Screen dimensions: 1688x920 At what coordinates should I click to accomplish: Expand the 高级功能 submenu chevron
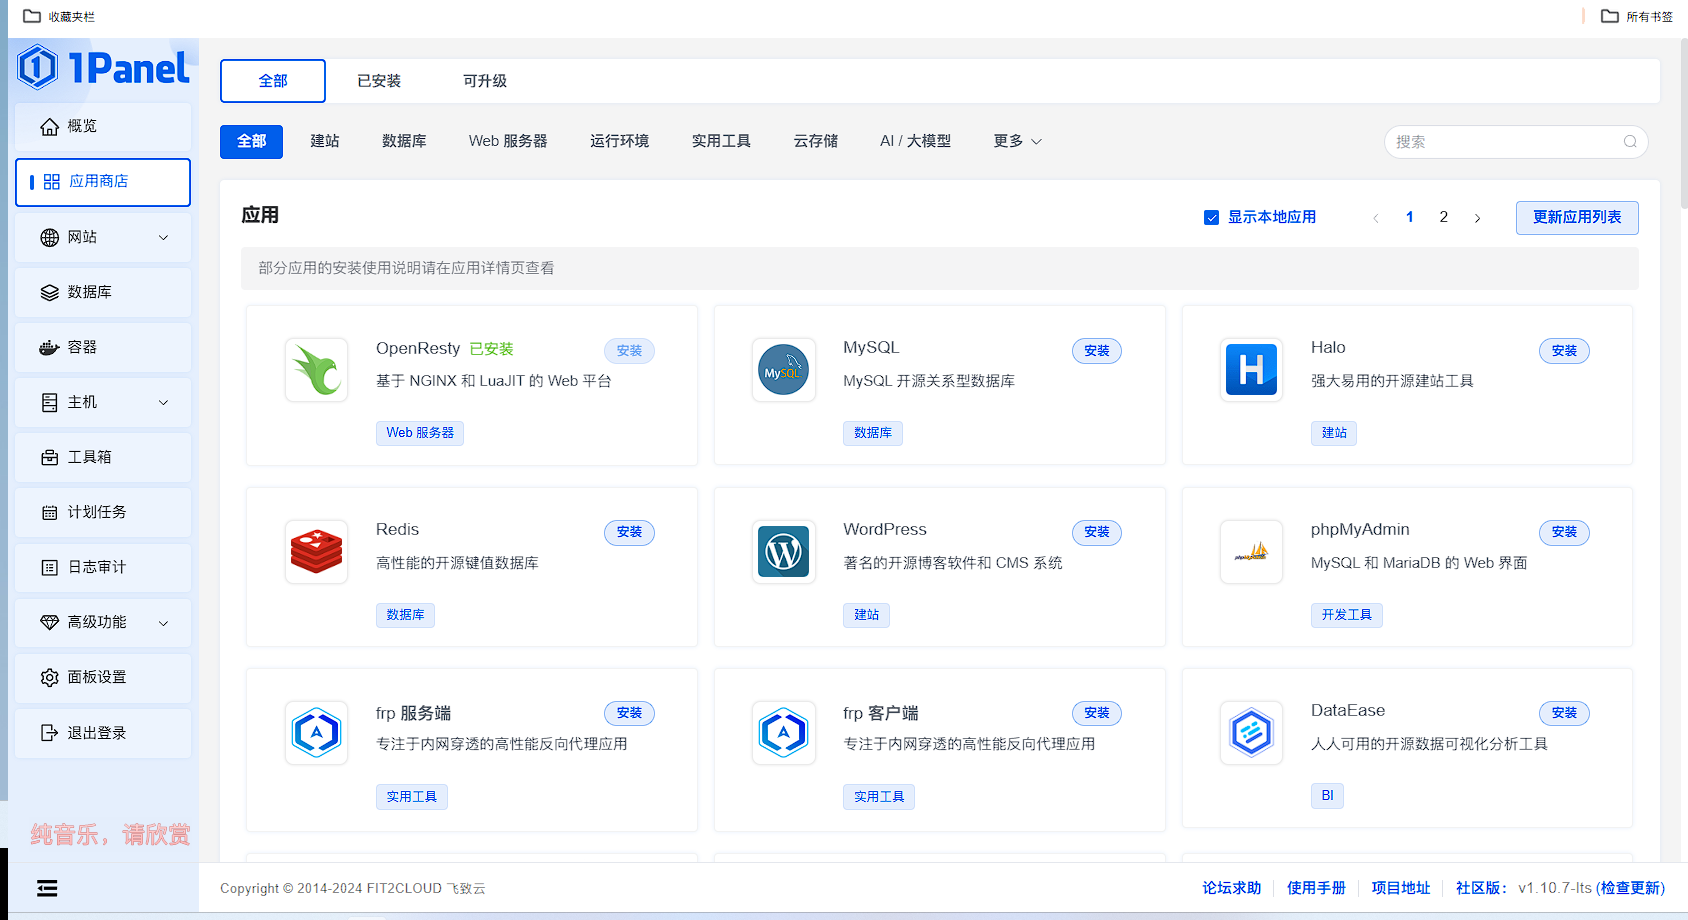164,622
